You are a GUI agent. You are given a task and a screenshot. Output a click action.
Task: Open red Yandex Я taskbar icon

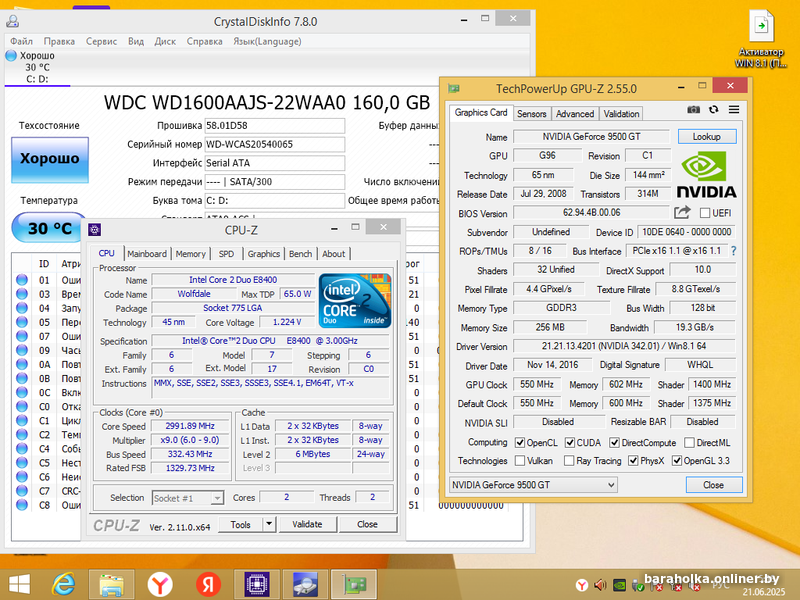point(208,584)
